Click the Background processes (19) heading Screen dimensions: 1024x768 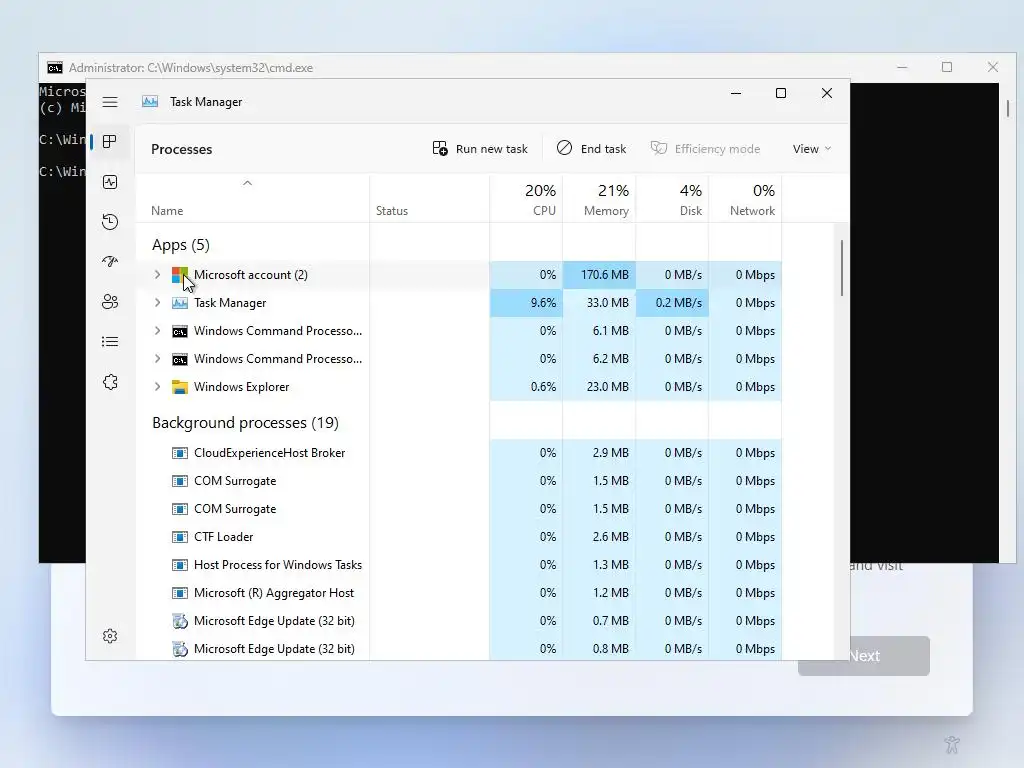pyautogui.click(x=246, y=423)
